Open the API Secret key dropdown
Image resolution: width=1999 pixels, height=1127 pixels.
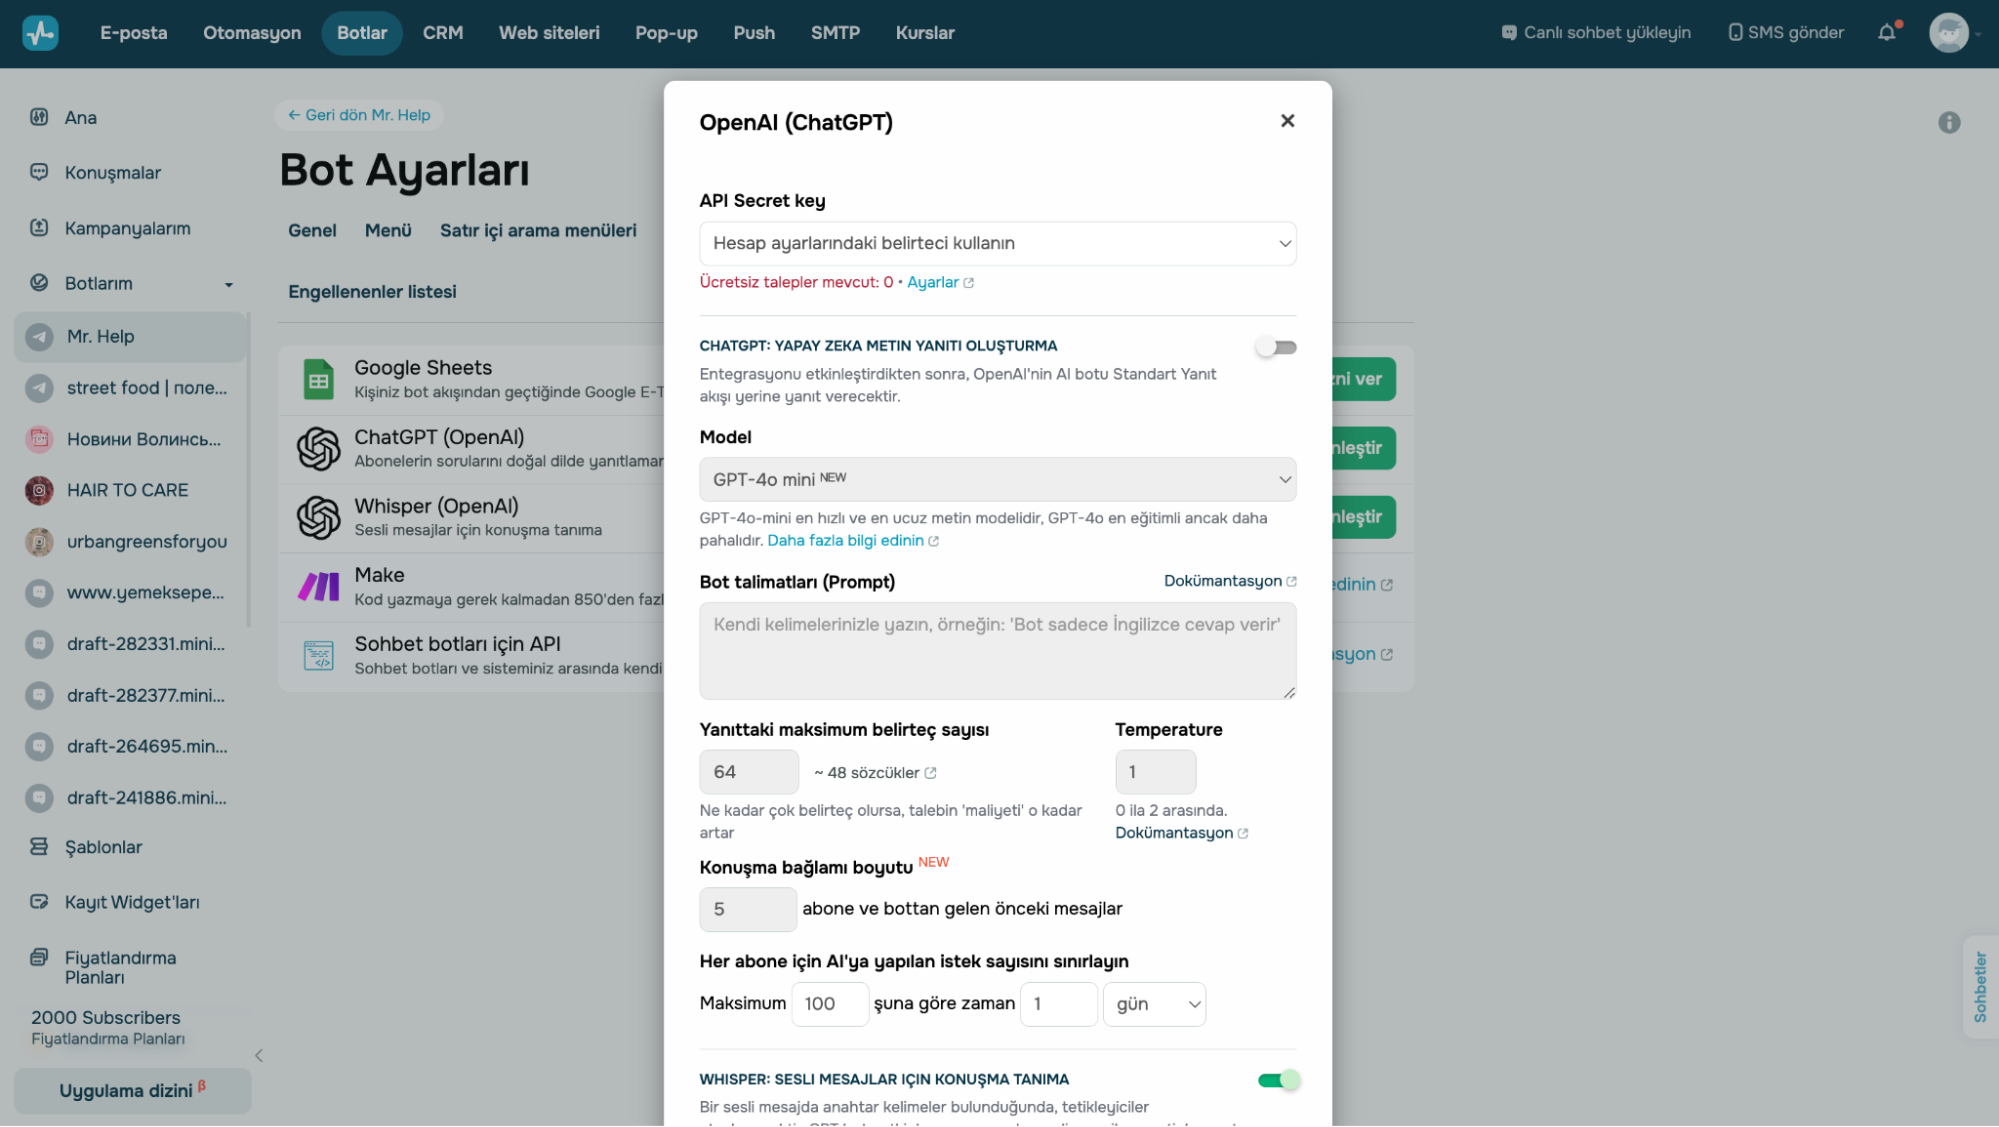[x=997, y=244]
